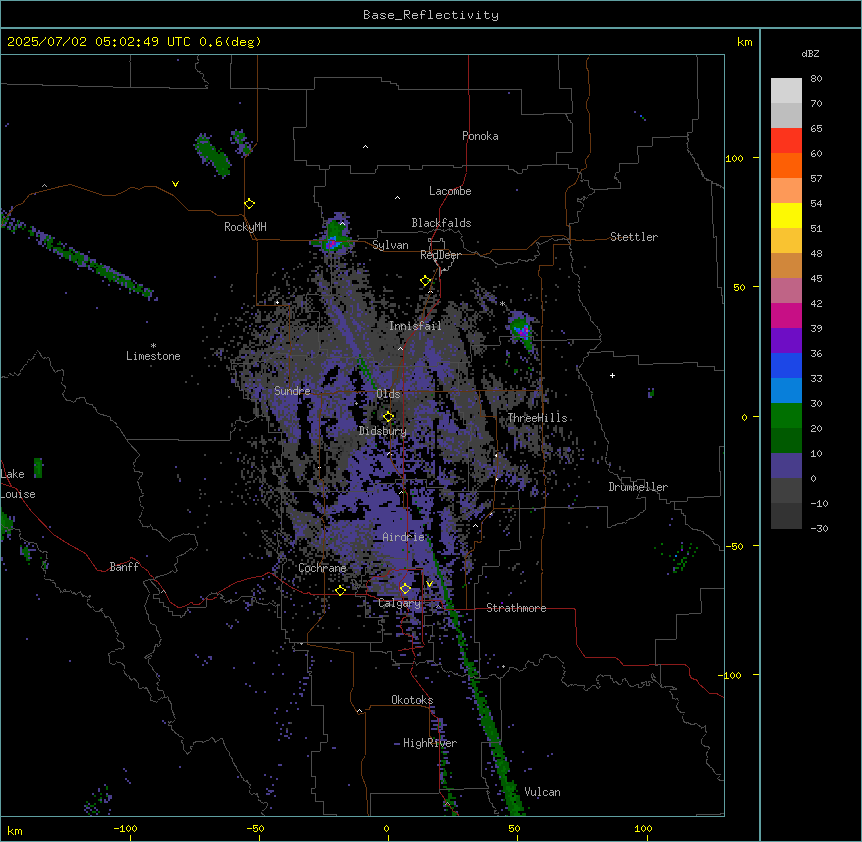Click the HighRiver label
Screen dimensions: 862x842
click(430, 743)
